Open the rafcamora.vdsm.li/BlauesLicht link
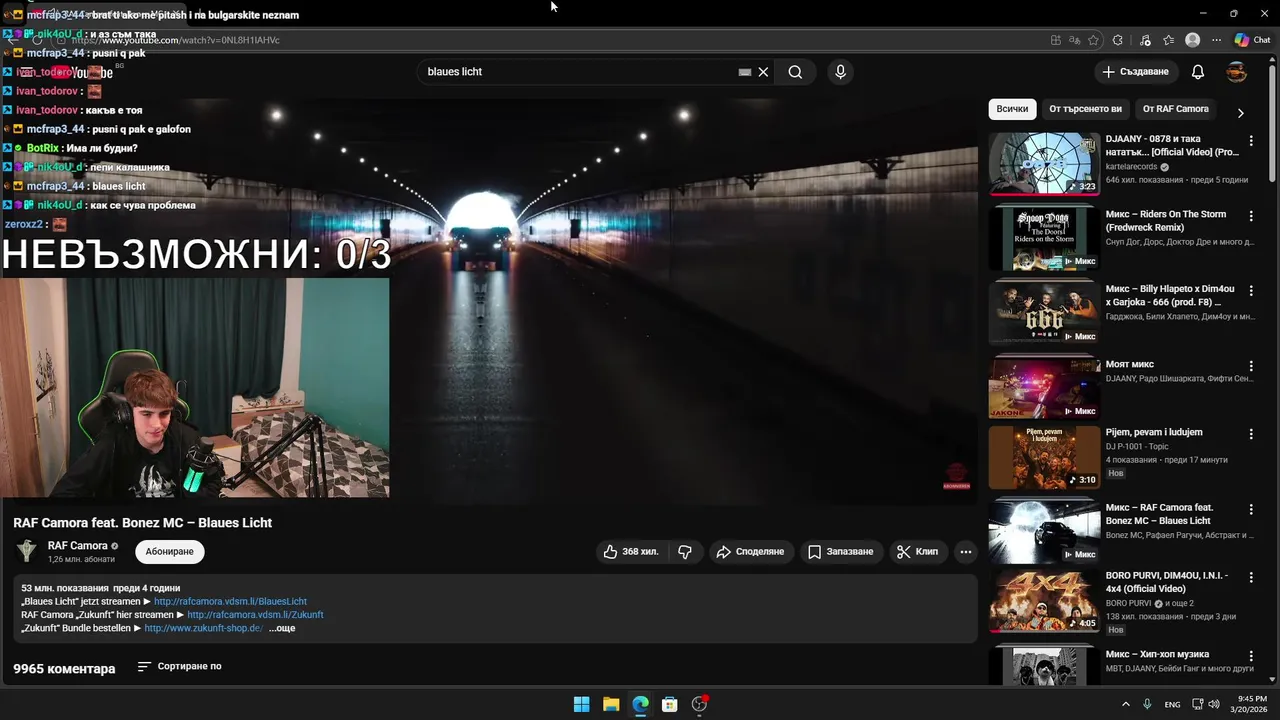 (230, 602)
